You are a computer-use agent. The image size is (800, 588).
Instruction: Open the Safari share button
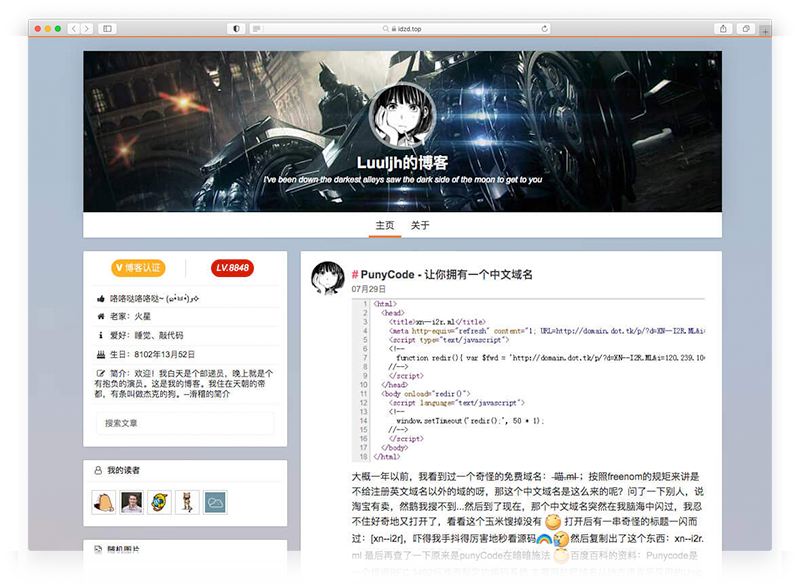tap(723, 29)
